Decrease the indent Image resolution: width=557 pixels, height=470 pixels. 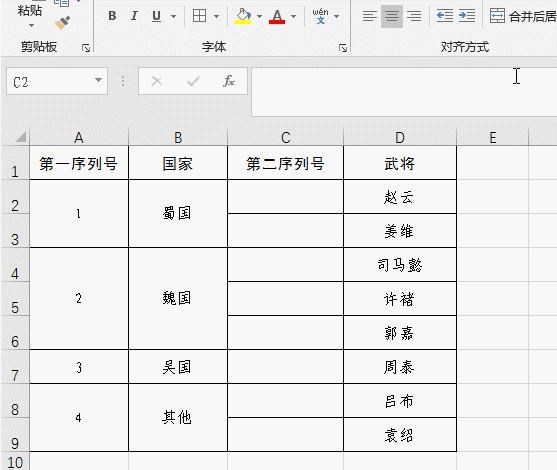445,16
